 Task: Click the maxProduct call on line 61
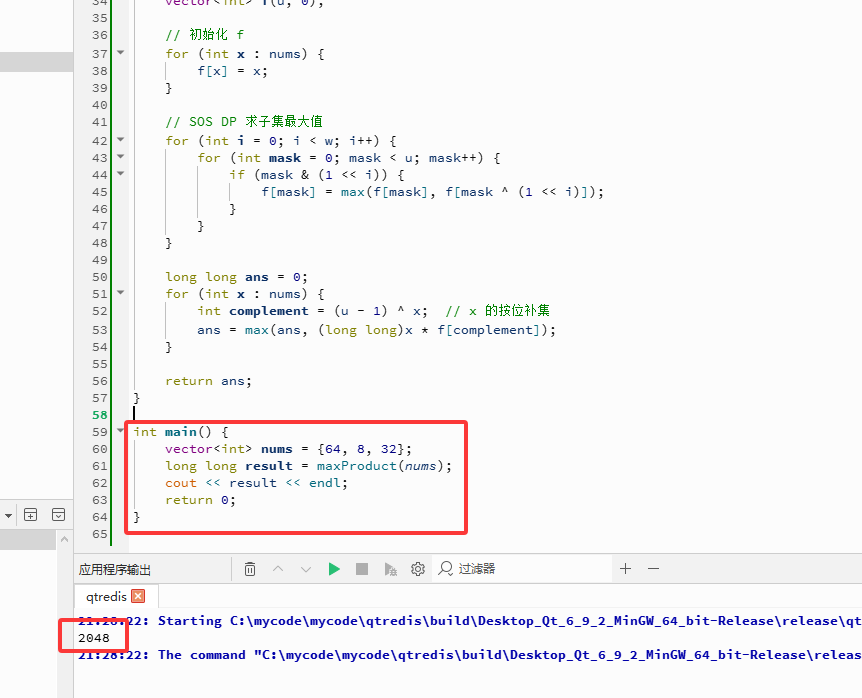[356, 466]
